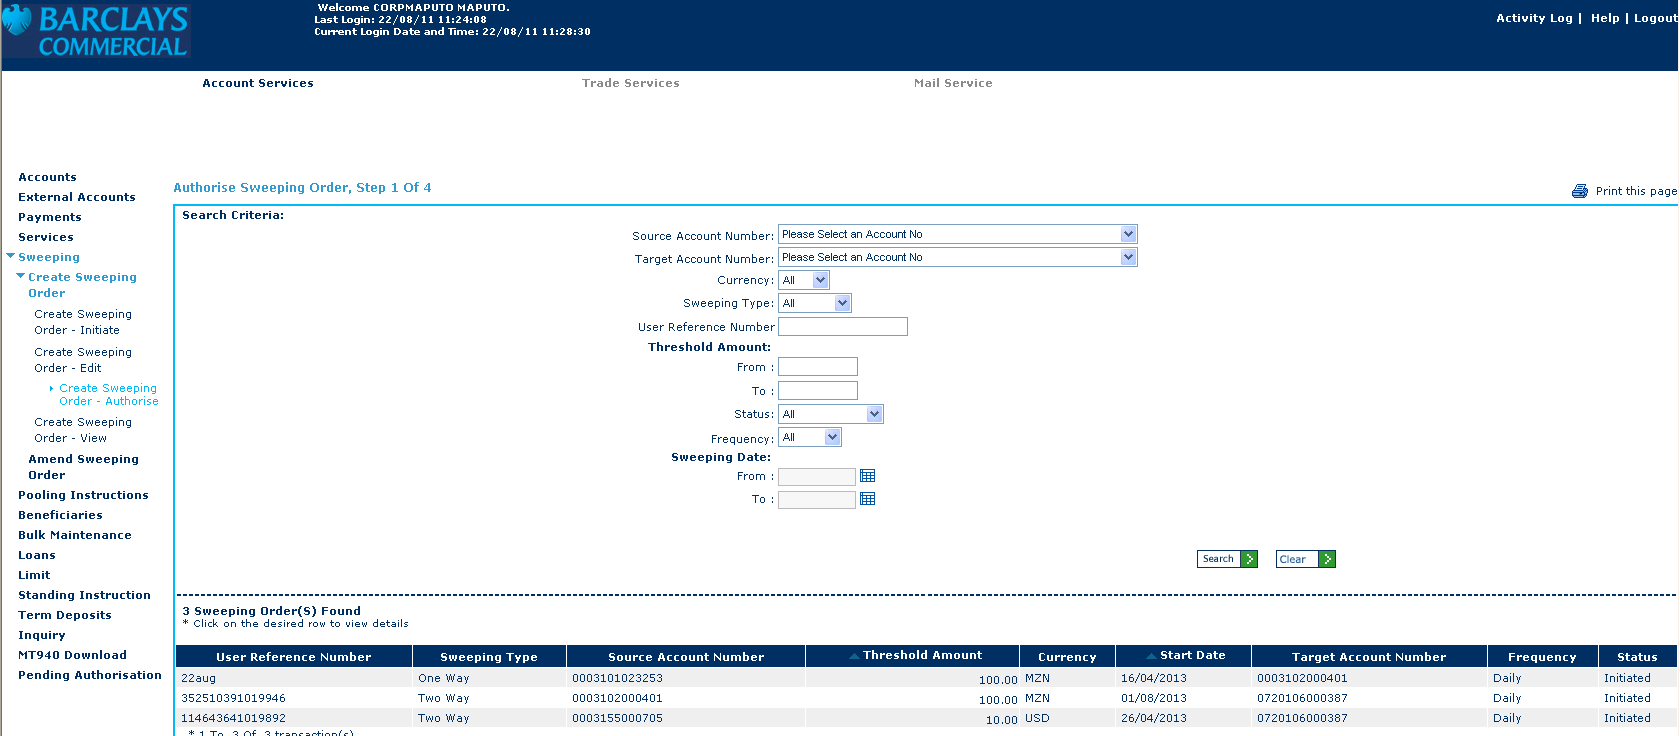This screenshot has height=736, width=1680.
Task: Sort by Start Date column header
Action: (1185, 656)
